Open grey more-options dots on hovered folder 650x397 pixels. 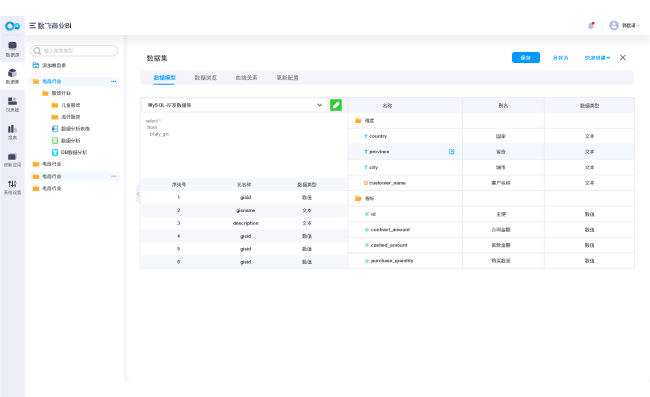click(114, 176)
